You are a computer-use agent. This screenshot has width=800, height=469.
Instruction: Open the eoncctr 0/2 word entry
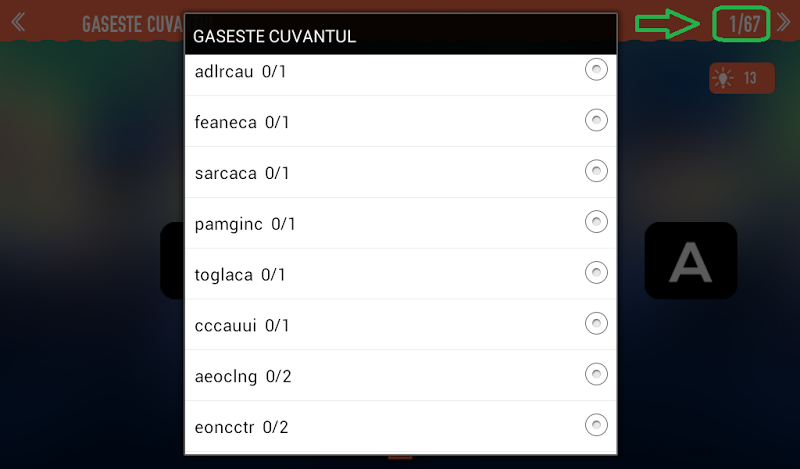242,428
